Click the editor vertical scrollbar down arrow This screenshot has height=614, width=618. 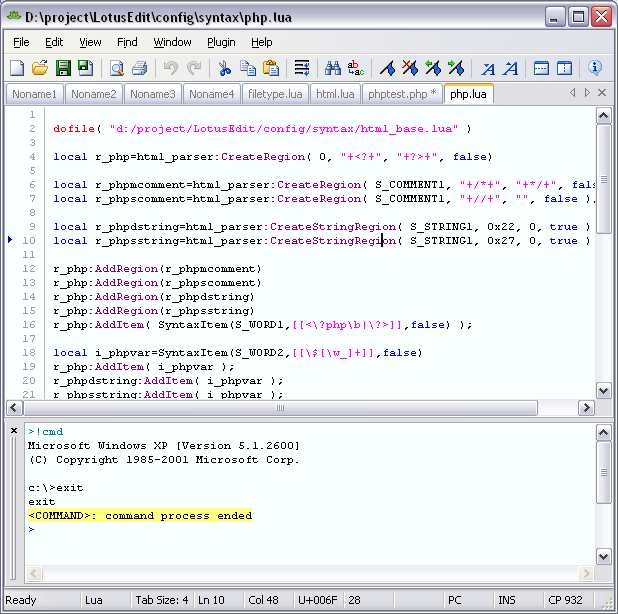pyautogui.click(x=603, y=391)
